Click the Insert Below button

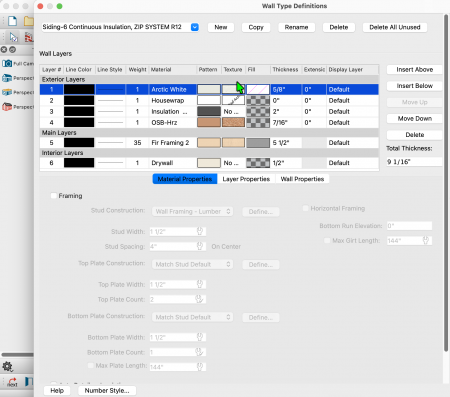click(x=415, y=86)
